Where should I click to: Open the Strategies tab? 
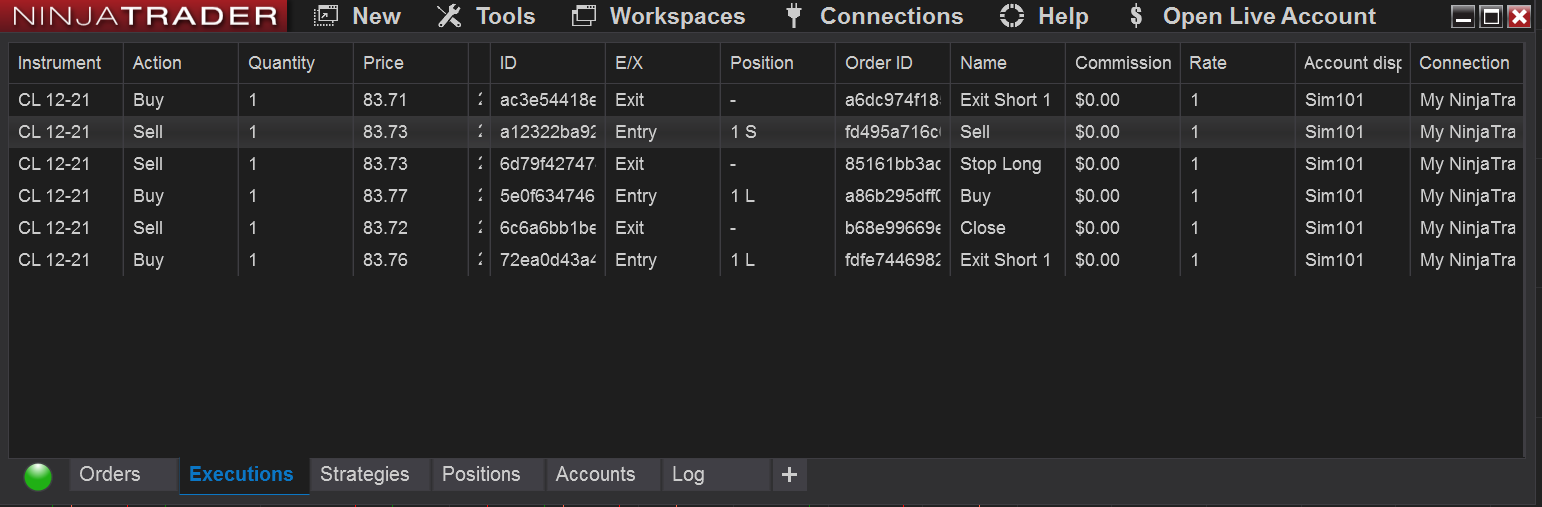(x=364, y=475)
